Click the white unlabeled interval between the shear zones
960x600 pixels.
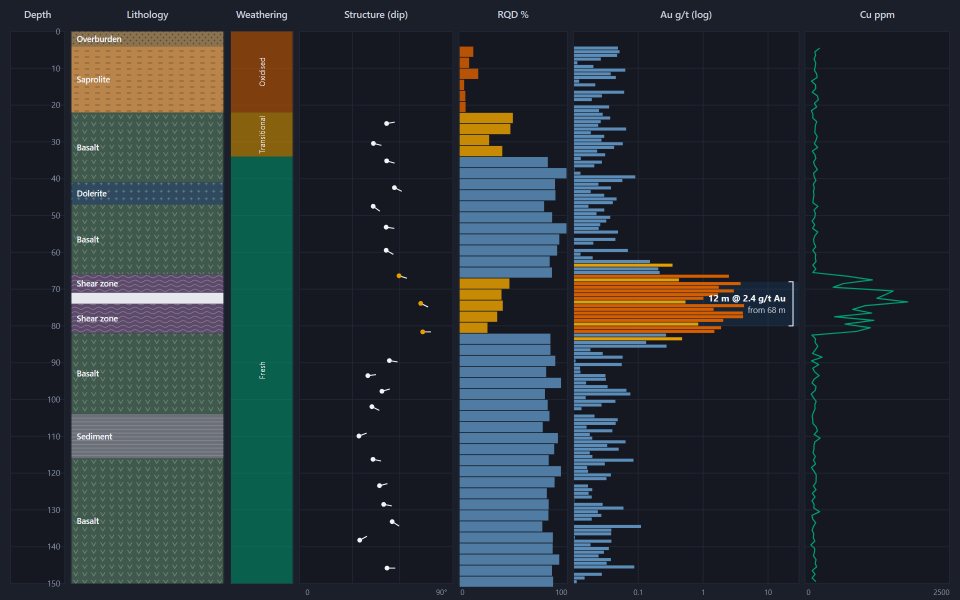point(148,299)
